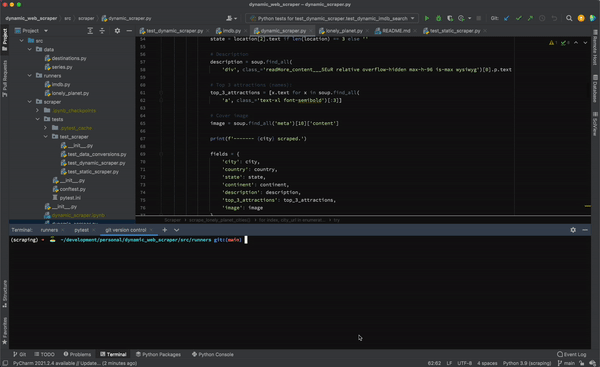Viewport: 600px width, 367px height.
Task: Commit changes with green checkmark icon
Action: click(x=518, y=18)
